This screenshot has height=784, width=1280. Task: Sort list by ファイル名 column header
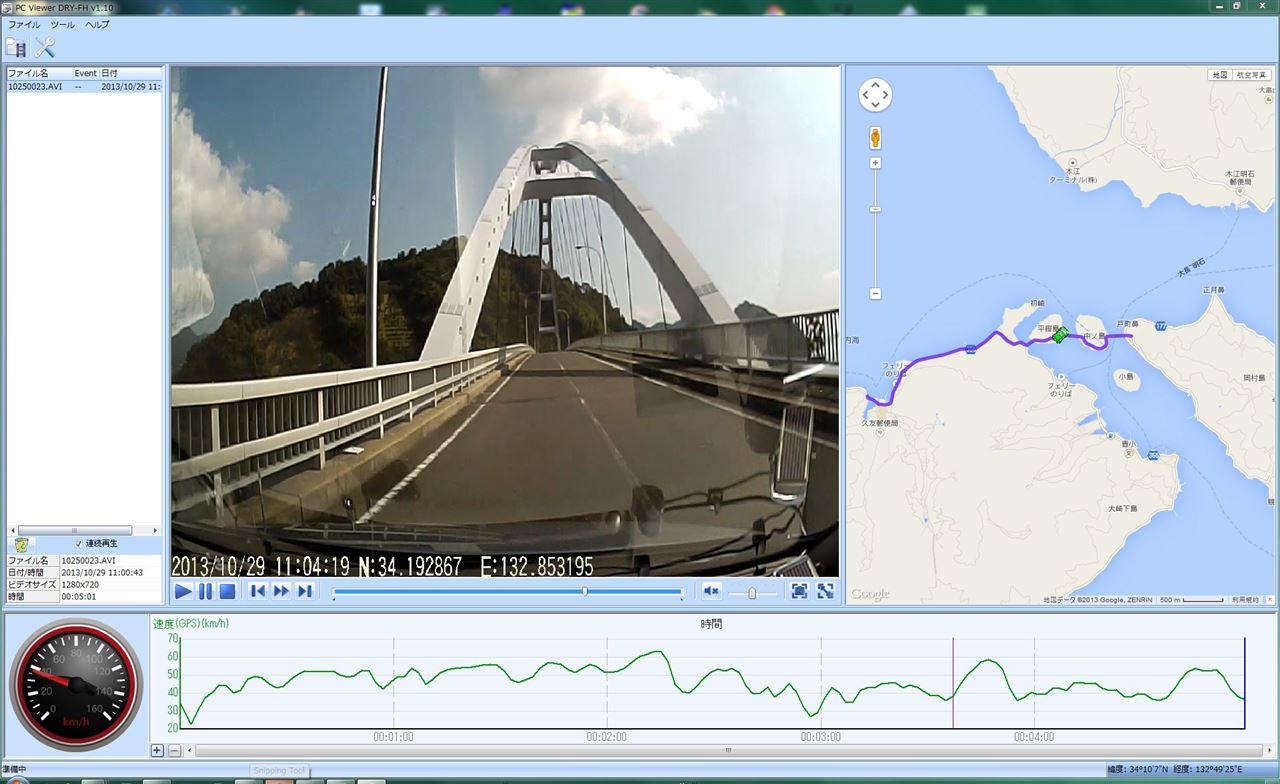point(39,73)
